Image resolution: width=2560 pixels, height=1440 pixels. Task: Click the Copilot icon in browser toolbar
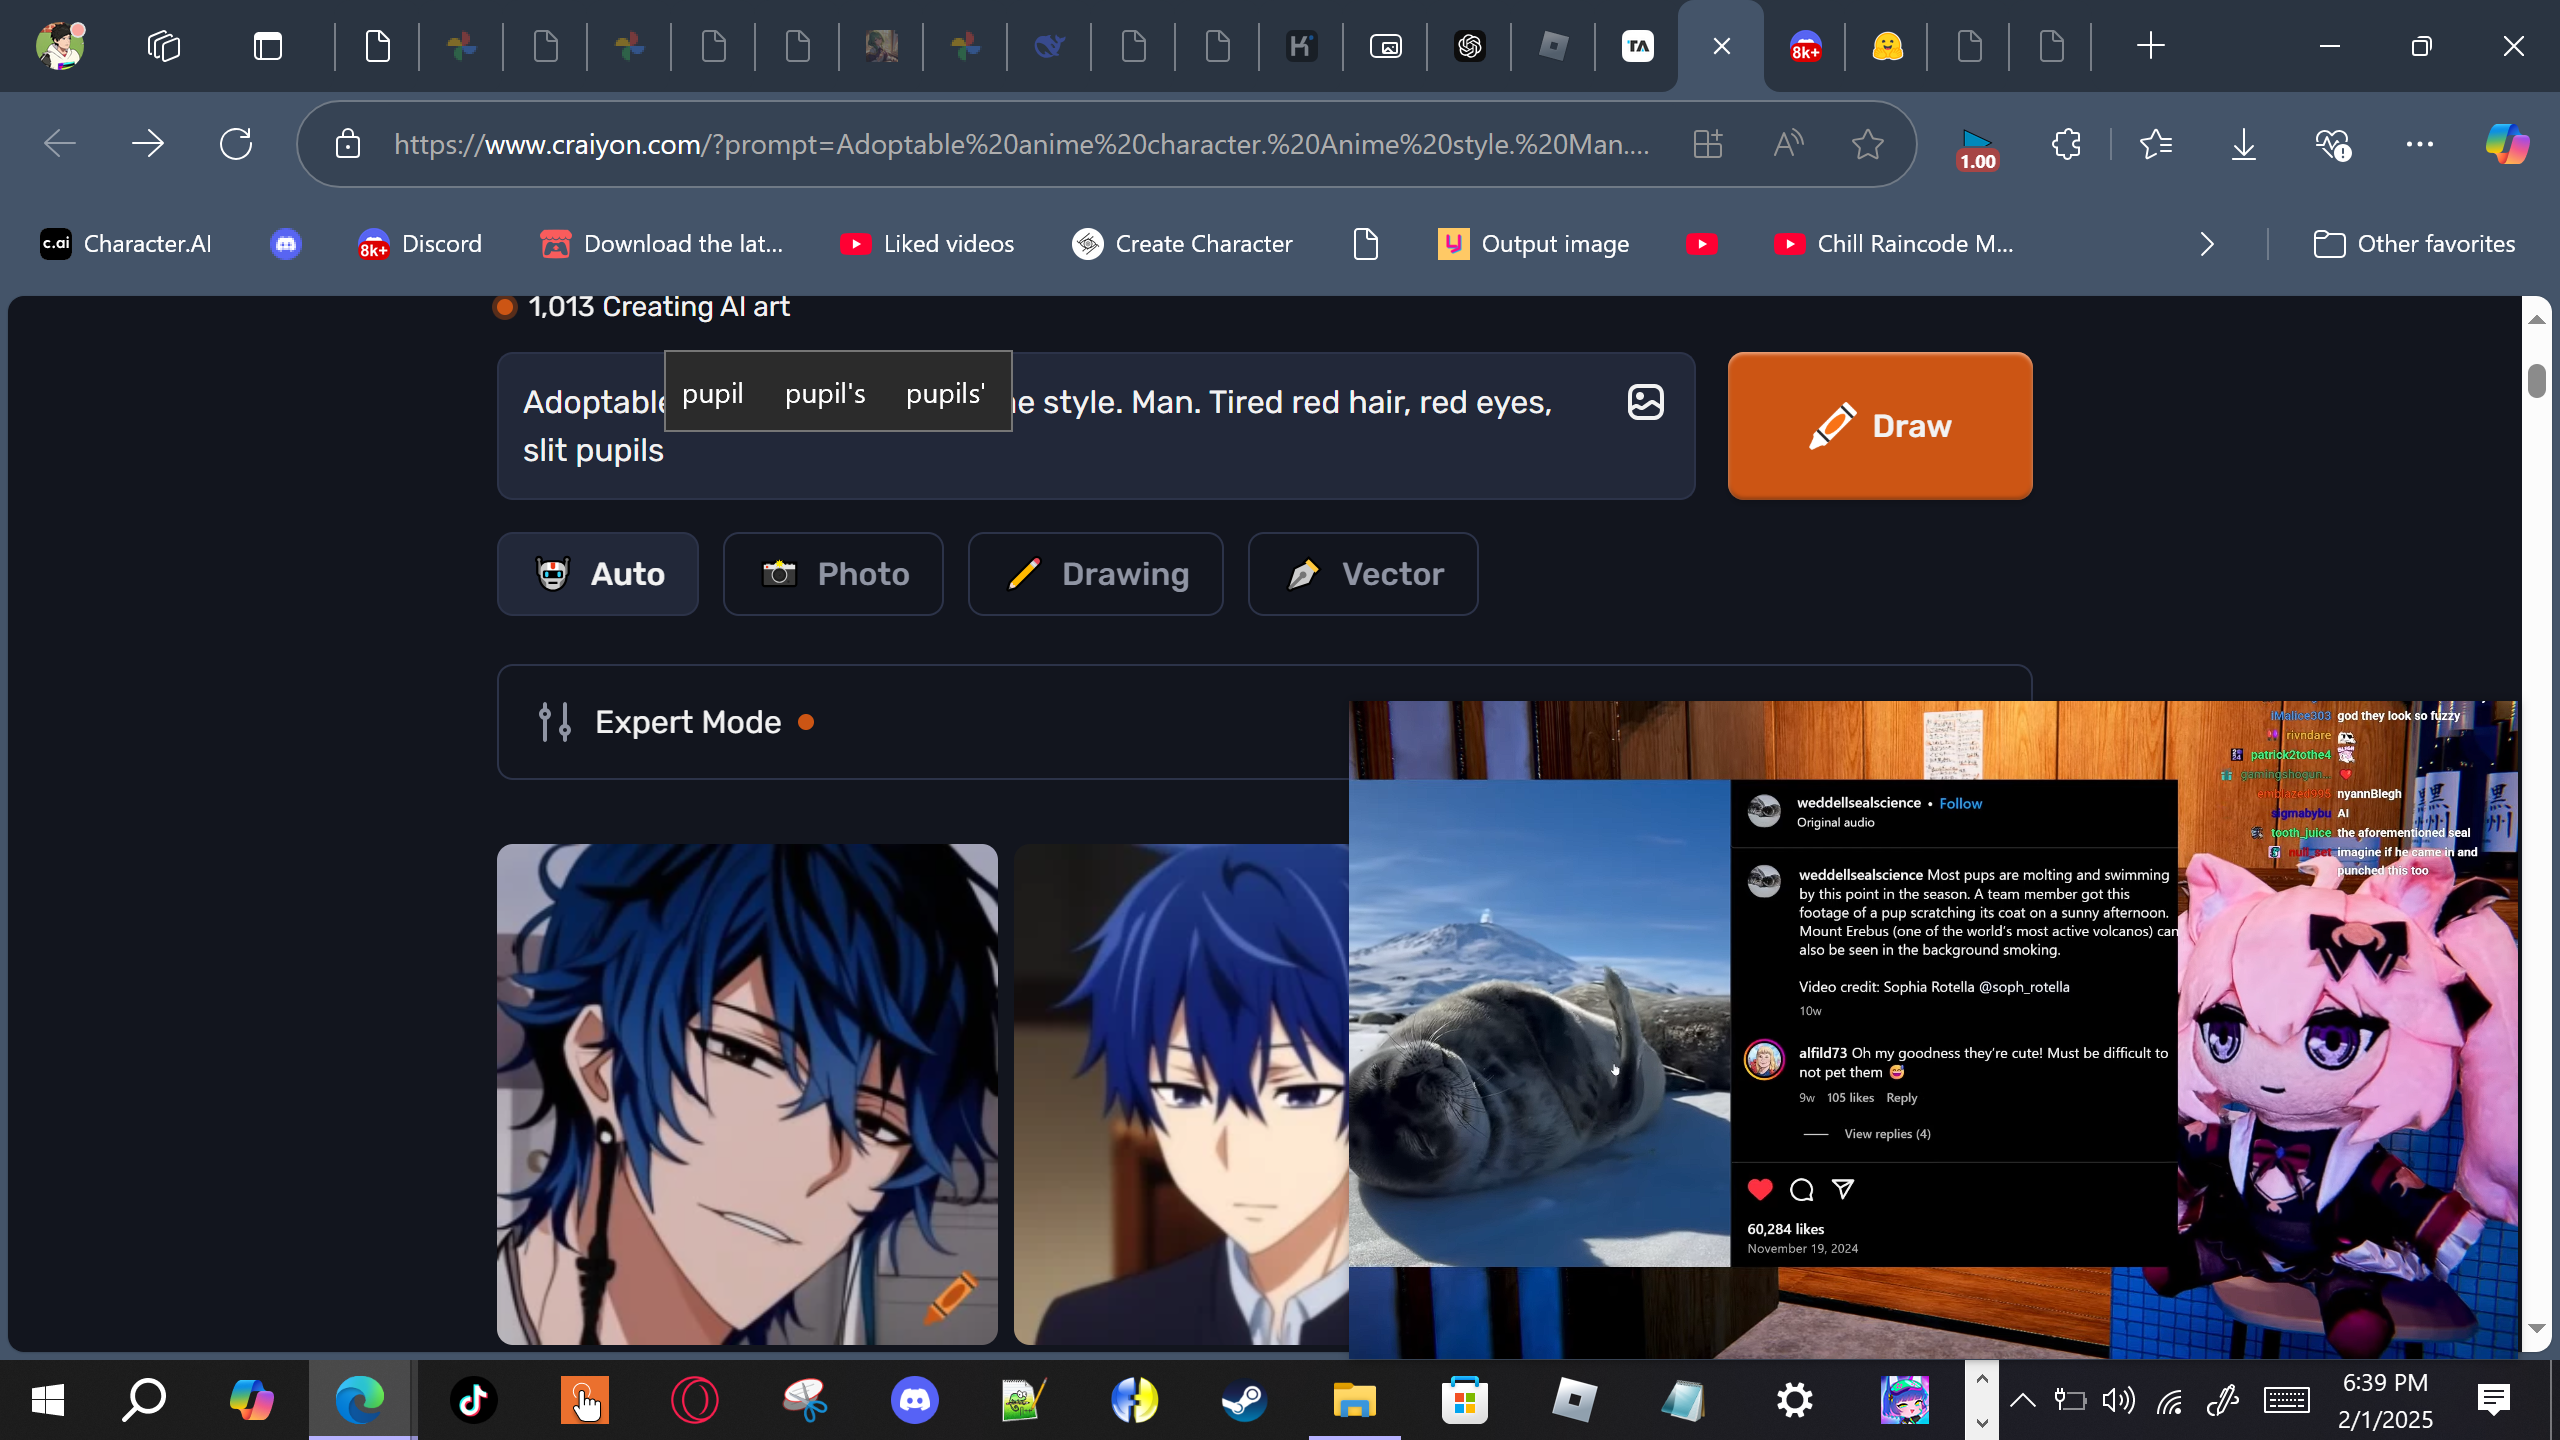point(2507,144)
